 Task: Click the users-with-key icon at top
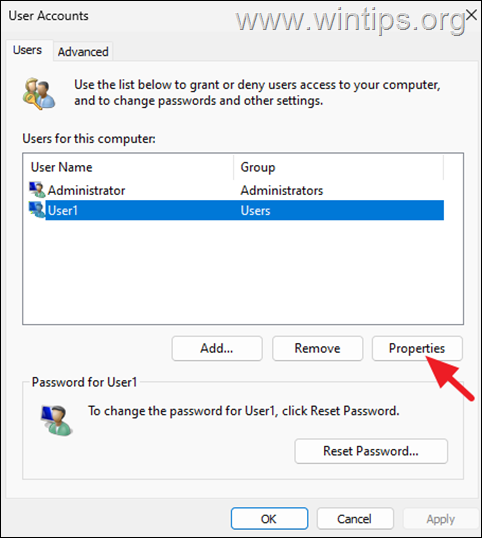(x=39, y=93)
